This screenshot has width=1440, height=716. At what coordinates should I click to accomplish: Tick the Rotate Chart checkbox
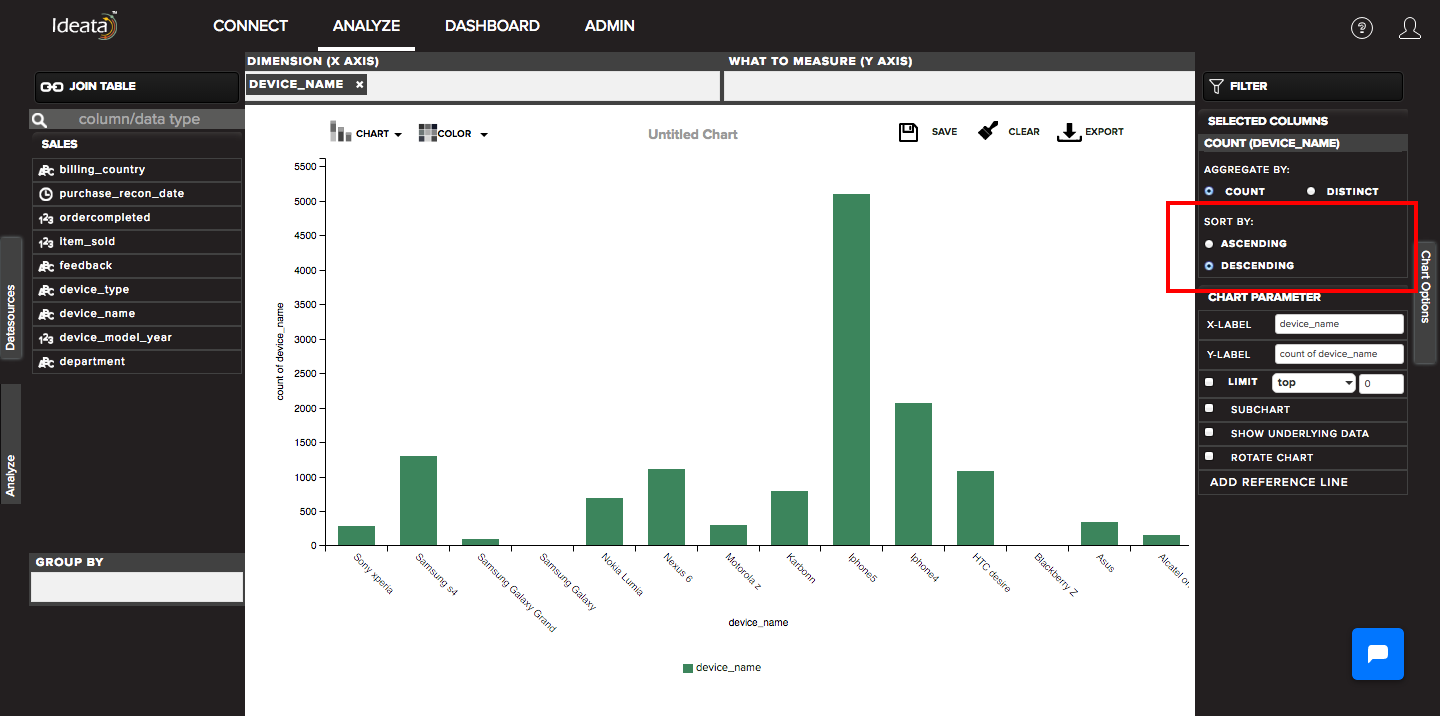[x=1209, y=456]
